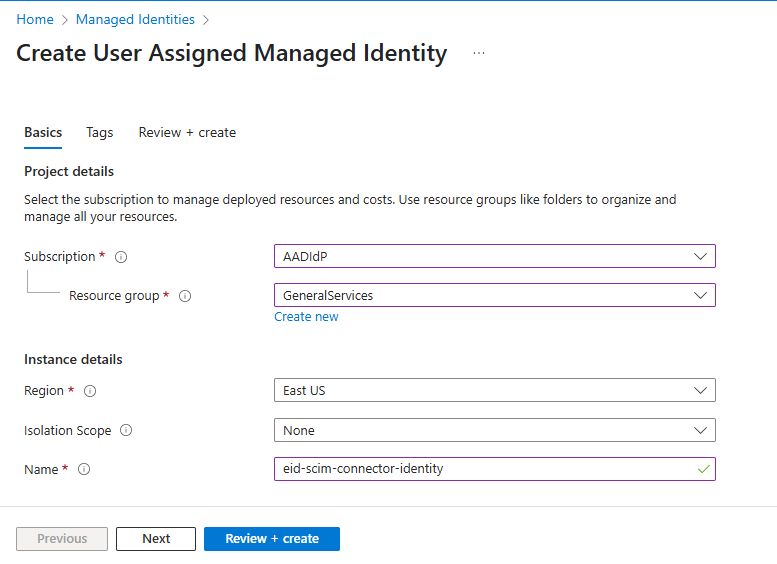Viewport: 777px width, 564px height.
Task: Click the green validation checkmark in Name field
Action: coord(703,469)
